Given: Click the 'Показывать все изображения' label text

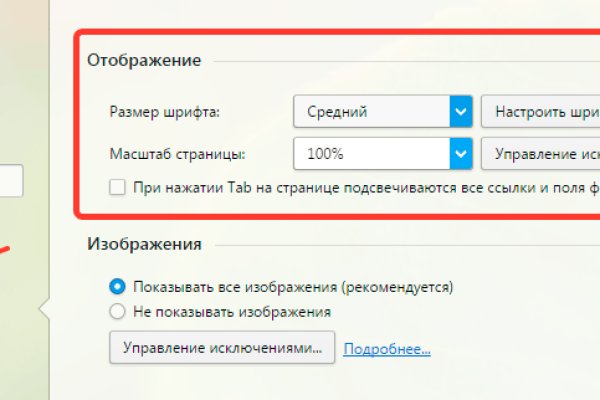Looking at the screenshot, I should [x=292, y=287].
